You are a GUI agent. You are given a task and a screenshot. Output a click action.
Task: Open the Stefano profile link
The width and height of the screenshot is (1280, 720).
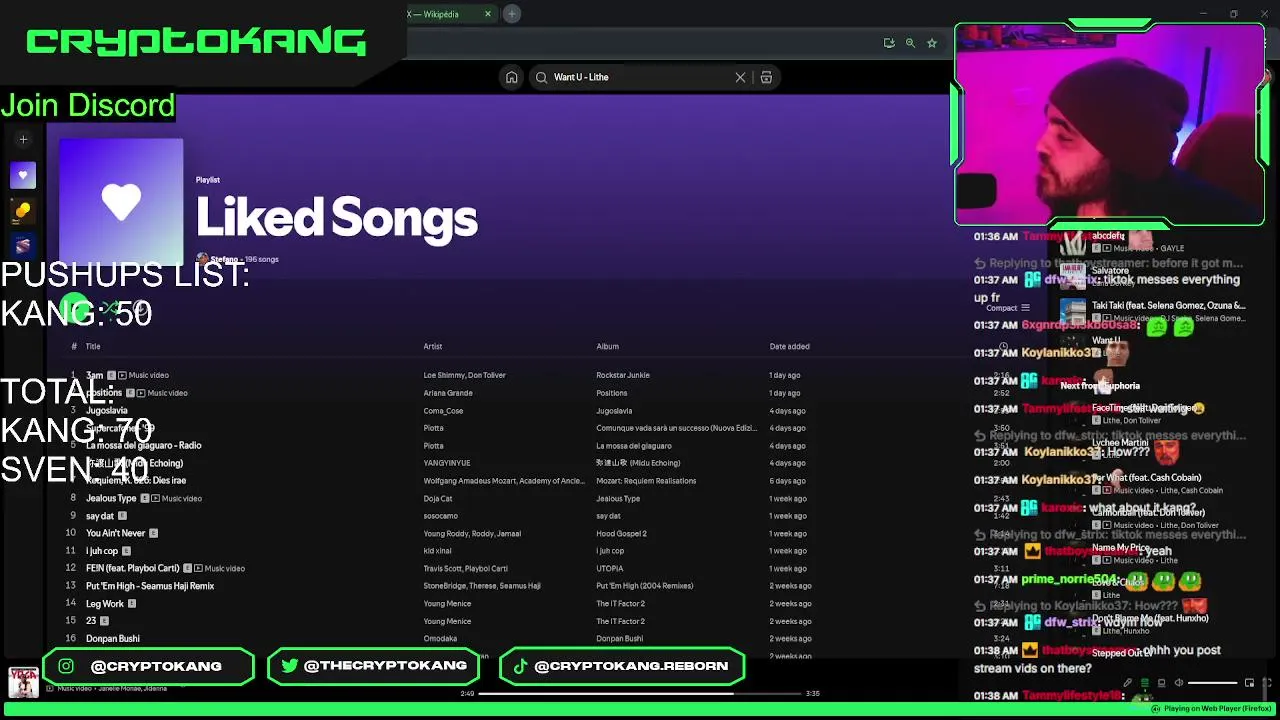pos(224,259)
